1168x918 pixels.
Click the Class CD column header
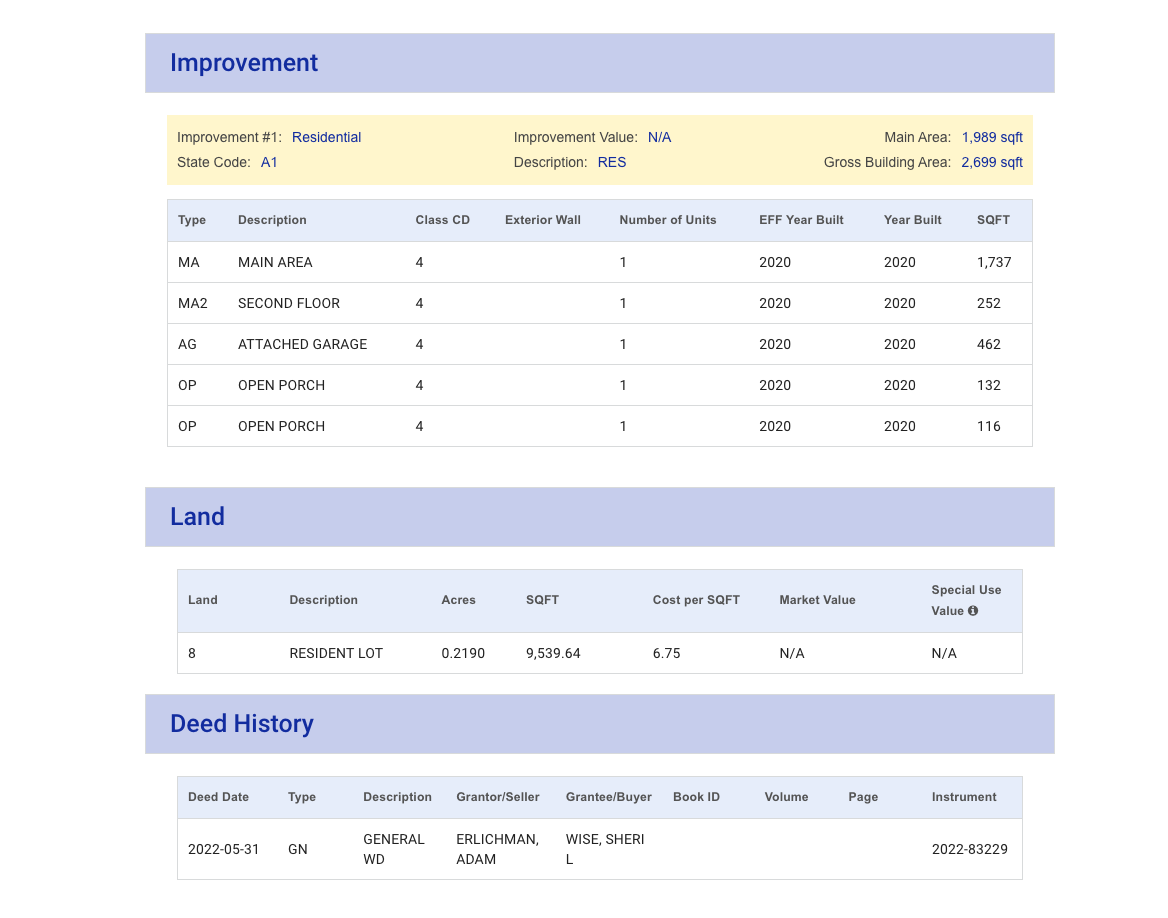click(442, 220)
